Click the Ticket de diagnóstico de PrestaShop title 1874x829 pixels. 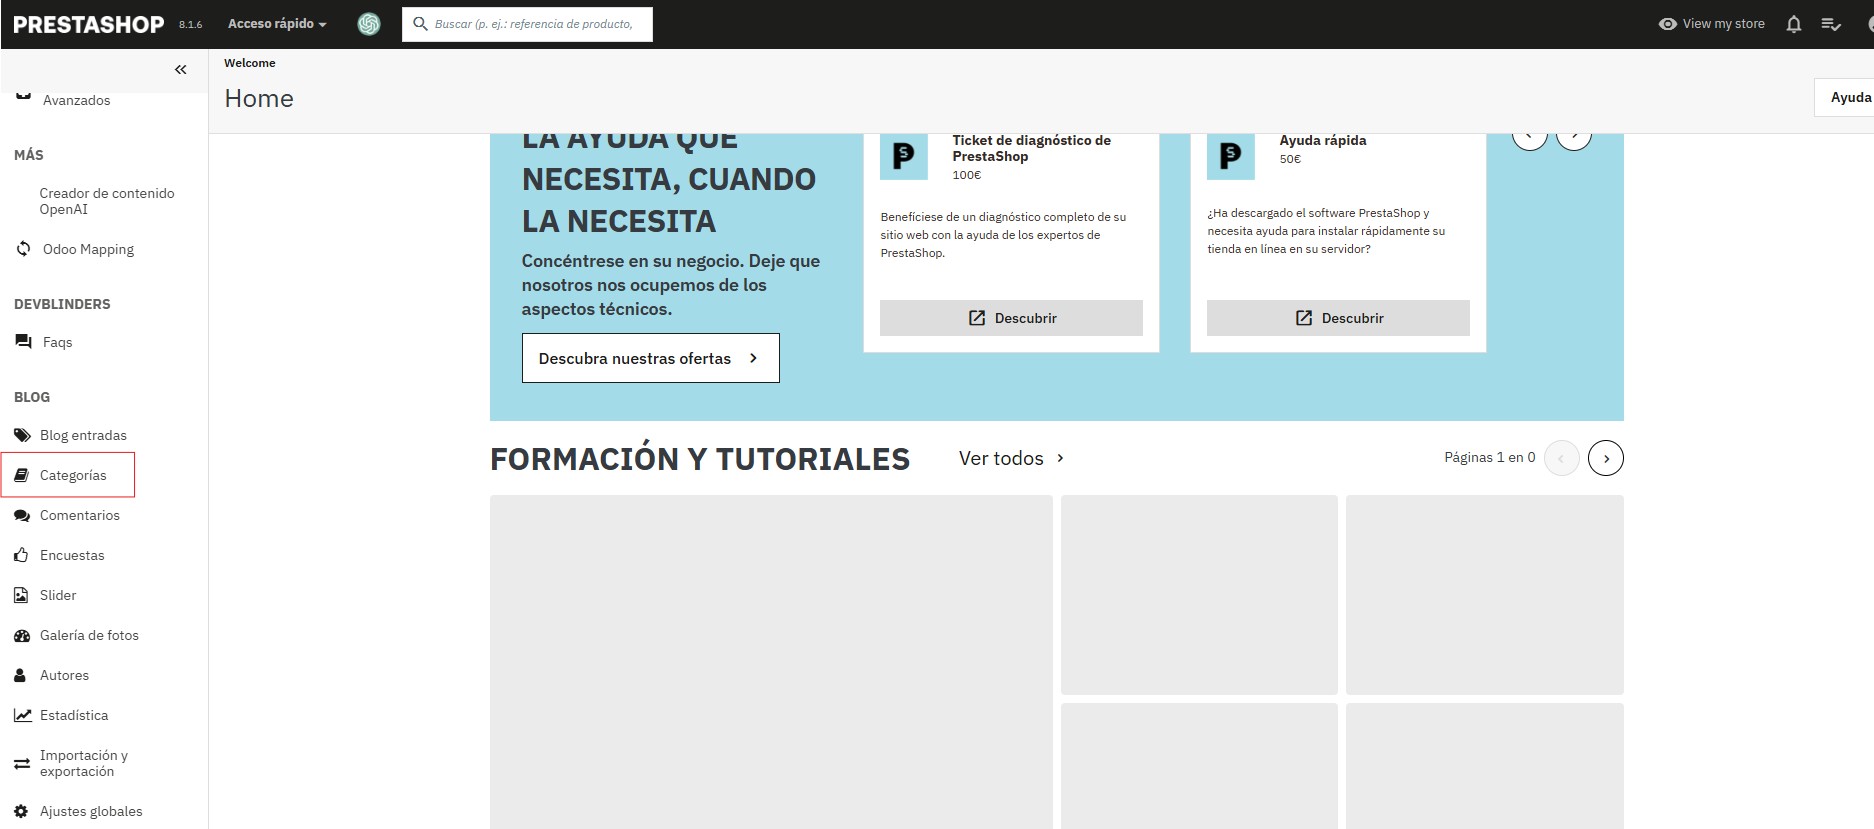(1031, 148)
